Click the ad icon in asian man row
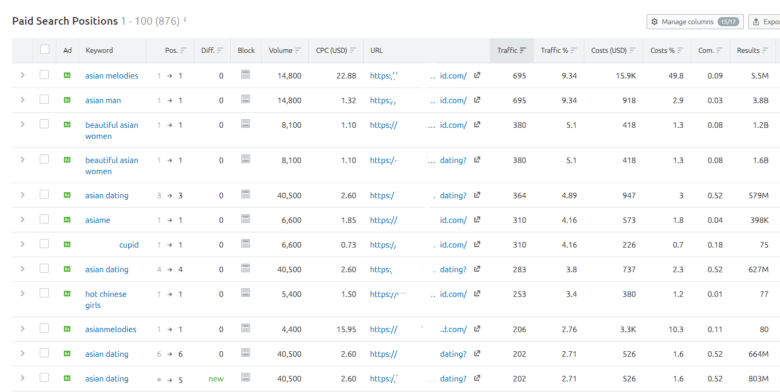This screenshot has height=392, width=780. pyautogui.click(x=67, y=100)
